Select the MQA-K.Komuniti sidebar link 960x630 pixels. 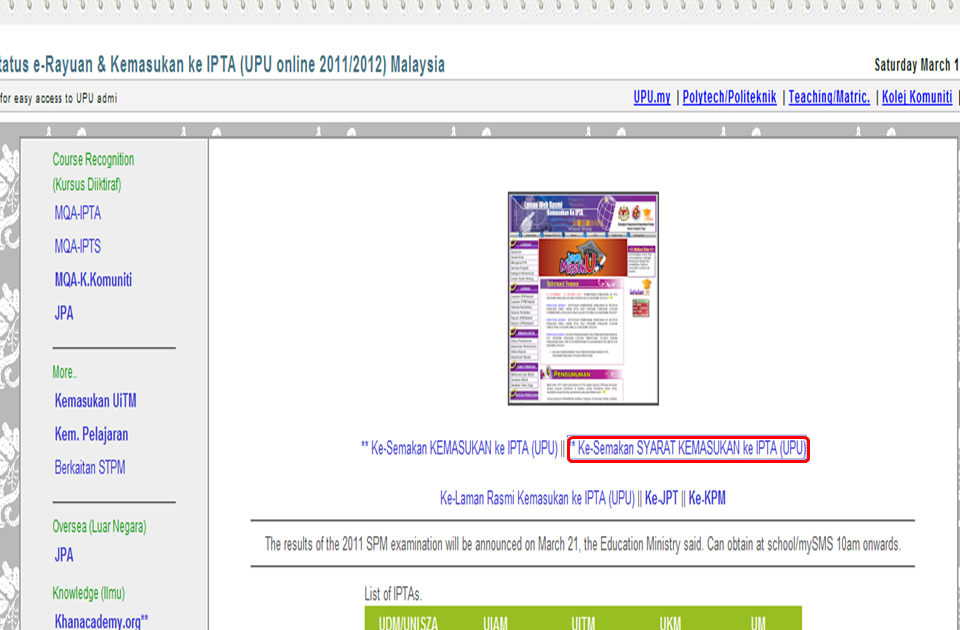point(93,280)
